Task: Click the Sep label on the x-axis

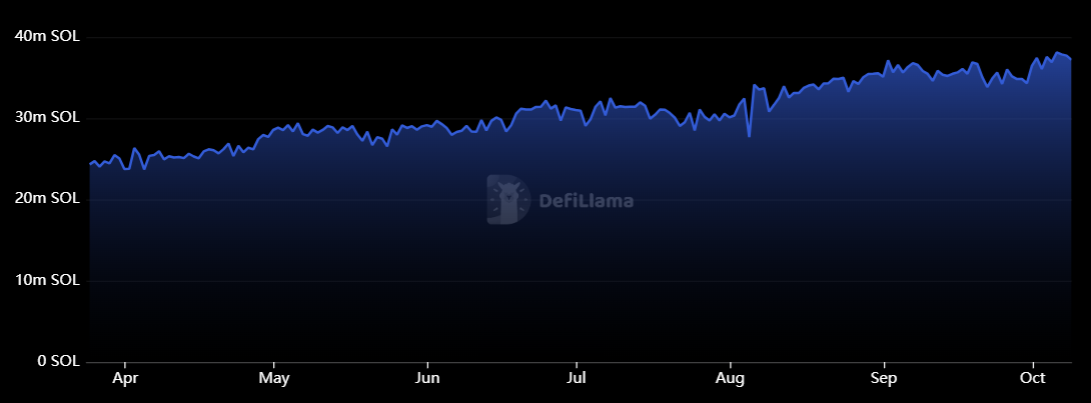Action: click(x=884, y=379)
